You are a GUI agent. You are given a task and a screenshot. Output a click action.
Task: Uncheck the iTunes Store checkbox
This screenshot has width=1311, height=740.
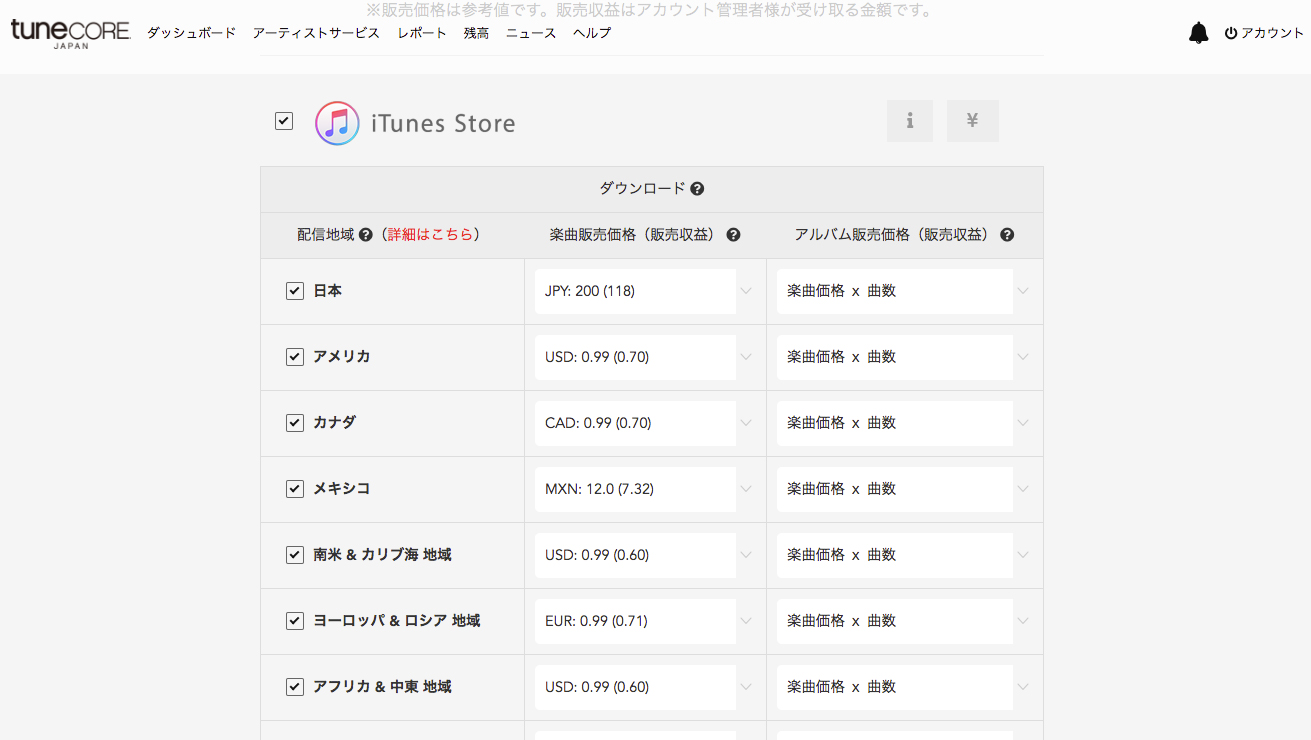point(284,121)
